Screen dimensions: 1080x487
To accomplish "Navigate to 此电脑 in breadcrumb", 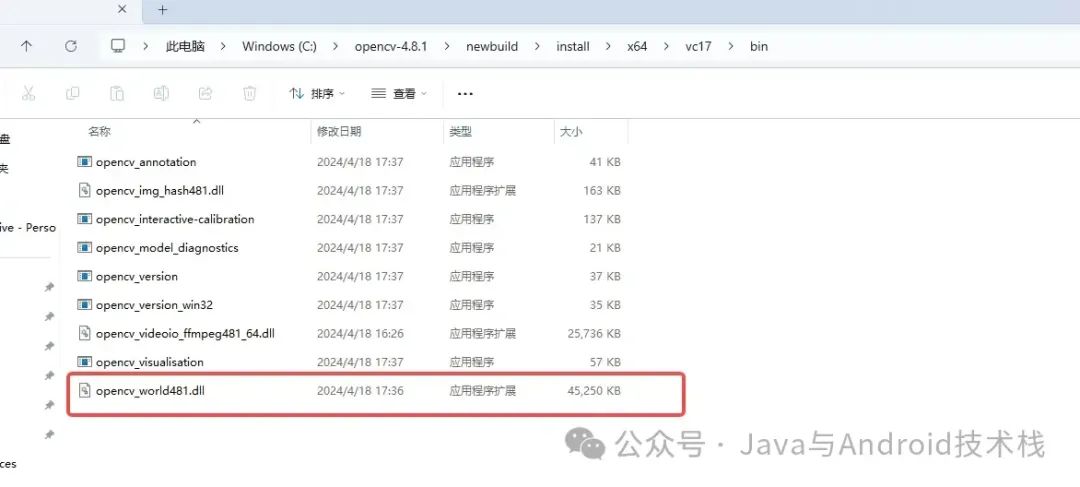I will click(x=185, y=47).
